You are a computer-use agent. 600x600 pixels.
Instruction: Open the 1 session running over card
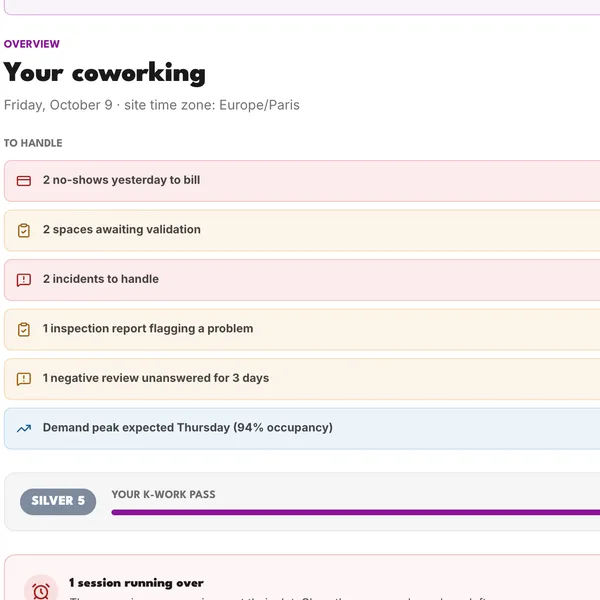tap(302, 577)
